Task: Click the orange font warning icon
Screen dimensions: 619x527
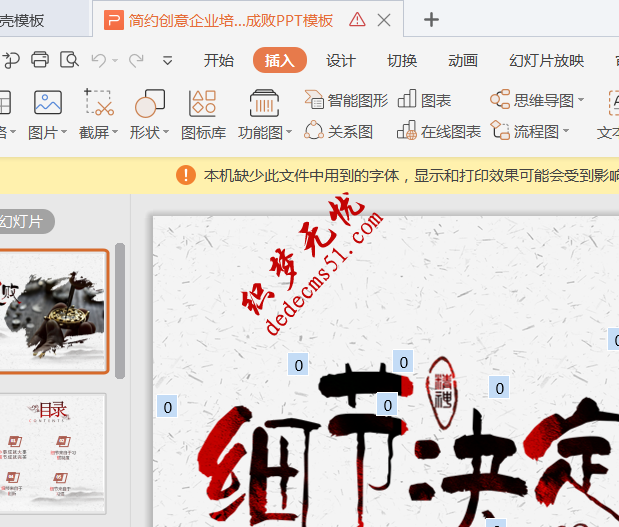Action: (186, 175)
